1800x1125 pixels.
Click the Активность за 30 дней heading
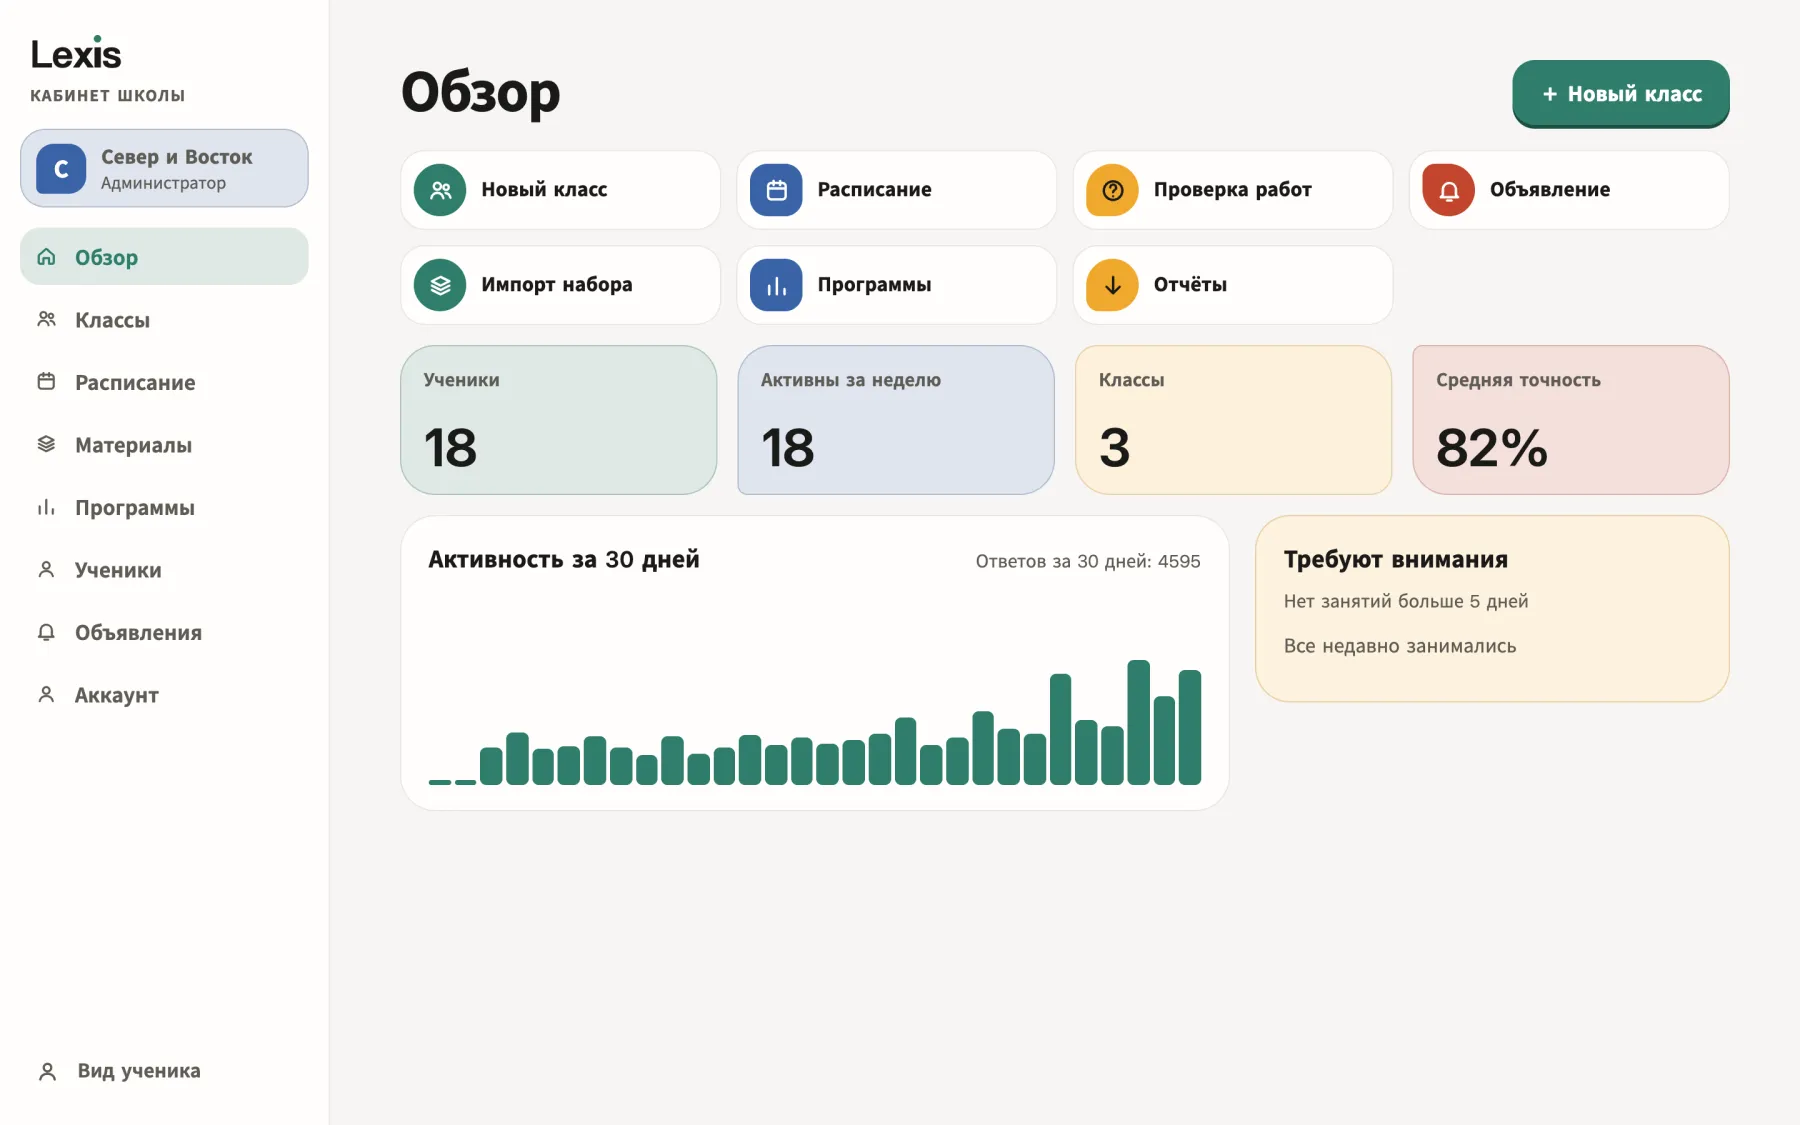[x=564, y=560]
